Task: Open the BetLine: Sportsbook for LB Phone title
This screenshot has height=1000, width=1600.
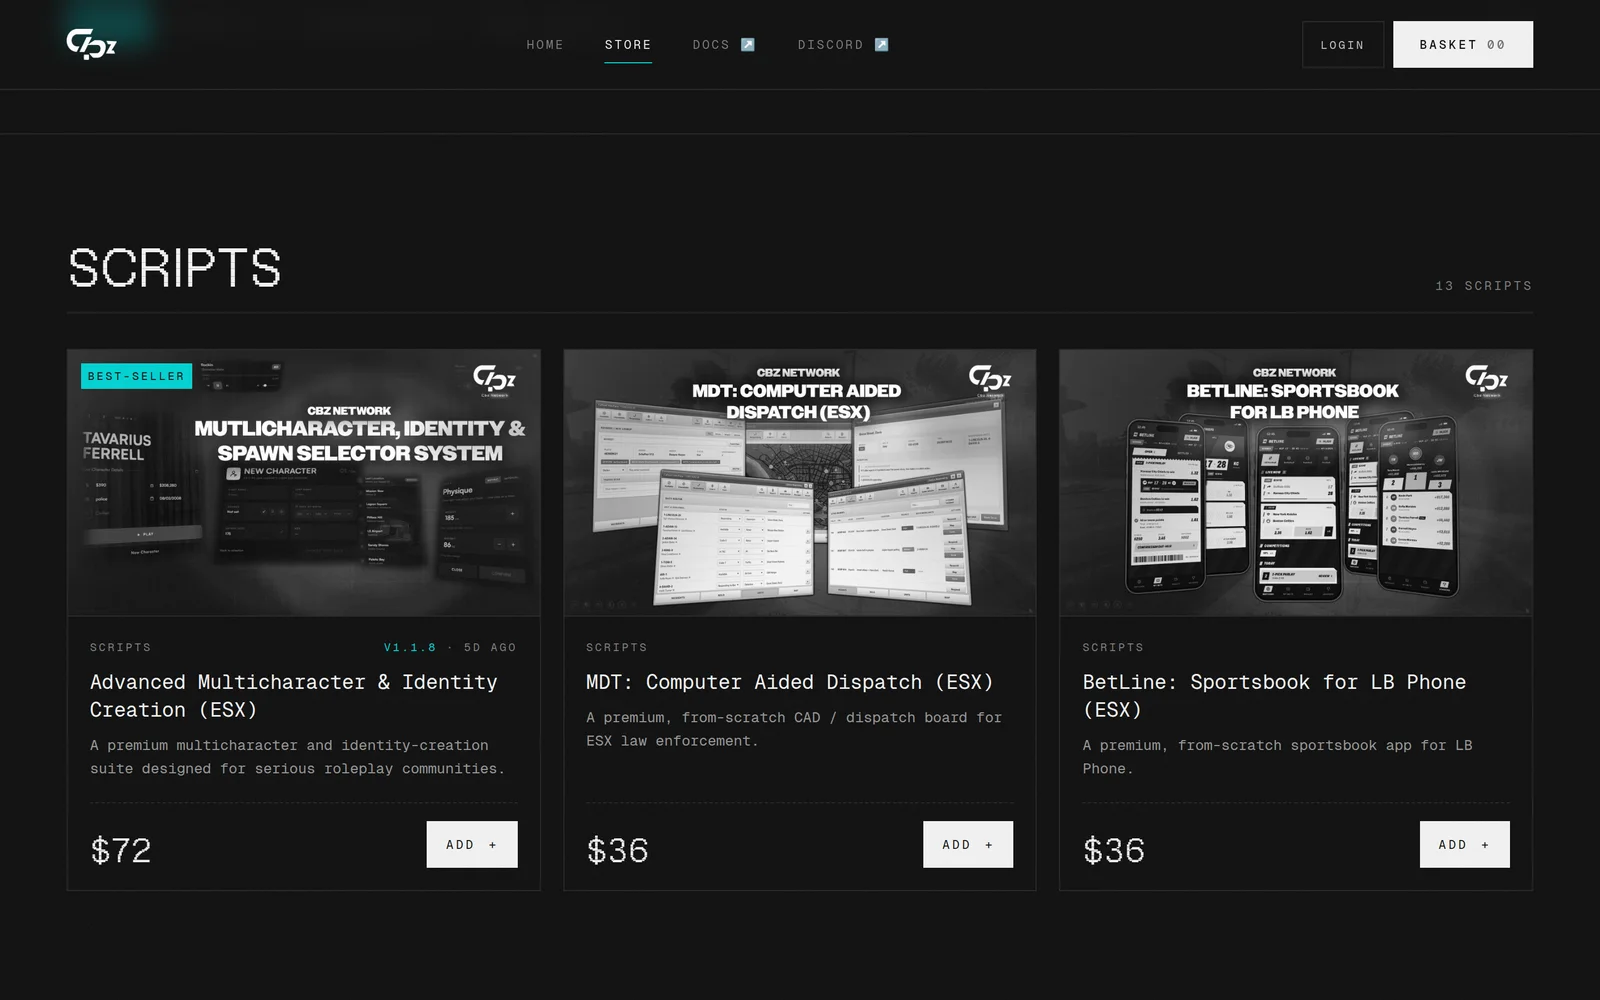Action: [1274, 696]
